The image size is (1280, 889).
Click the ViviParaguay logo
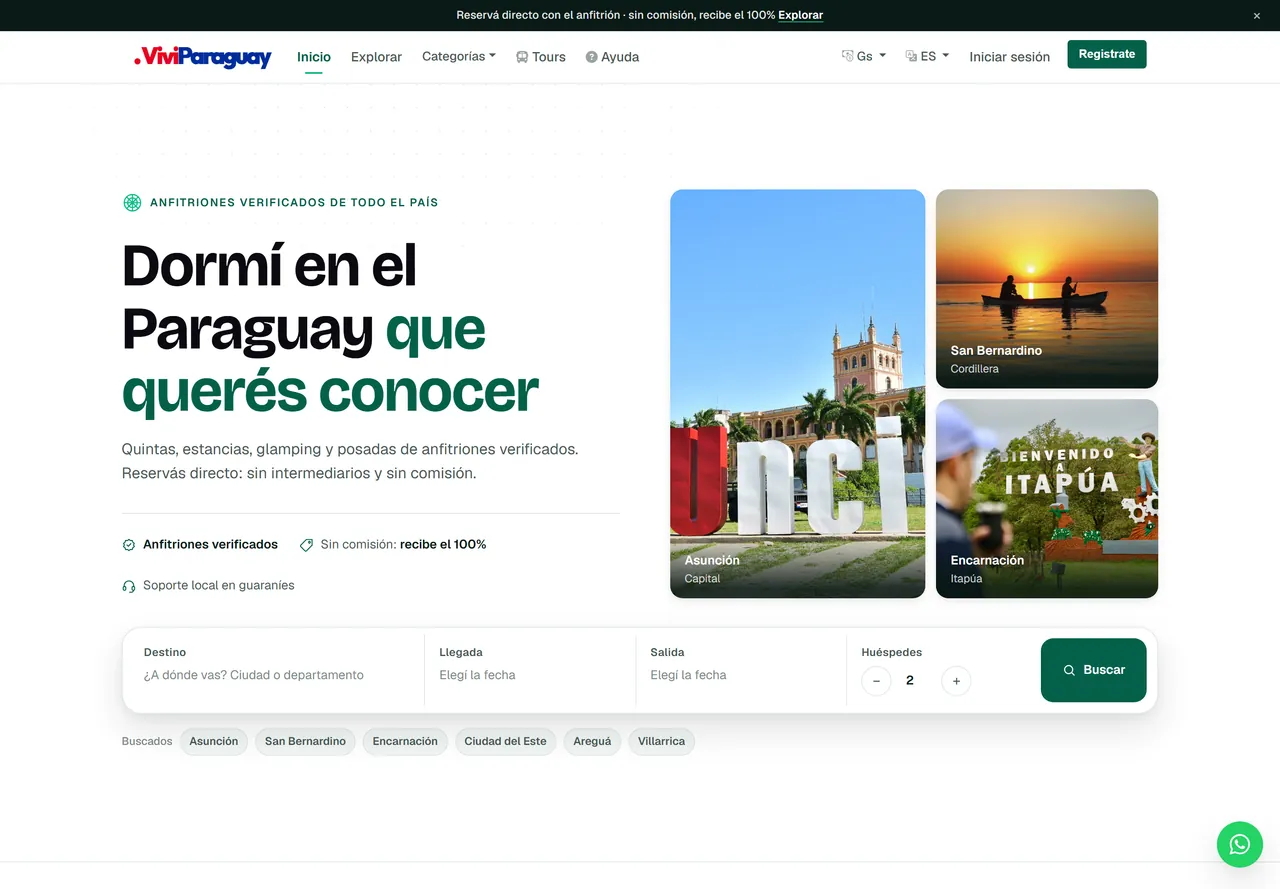[x=203, y=57]
